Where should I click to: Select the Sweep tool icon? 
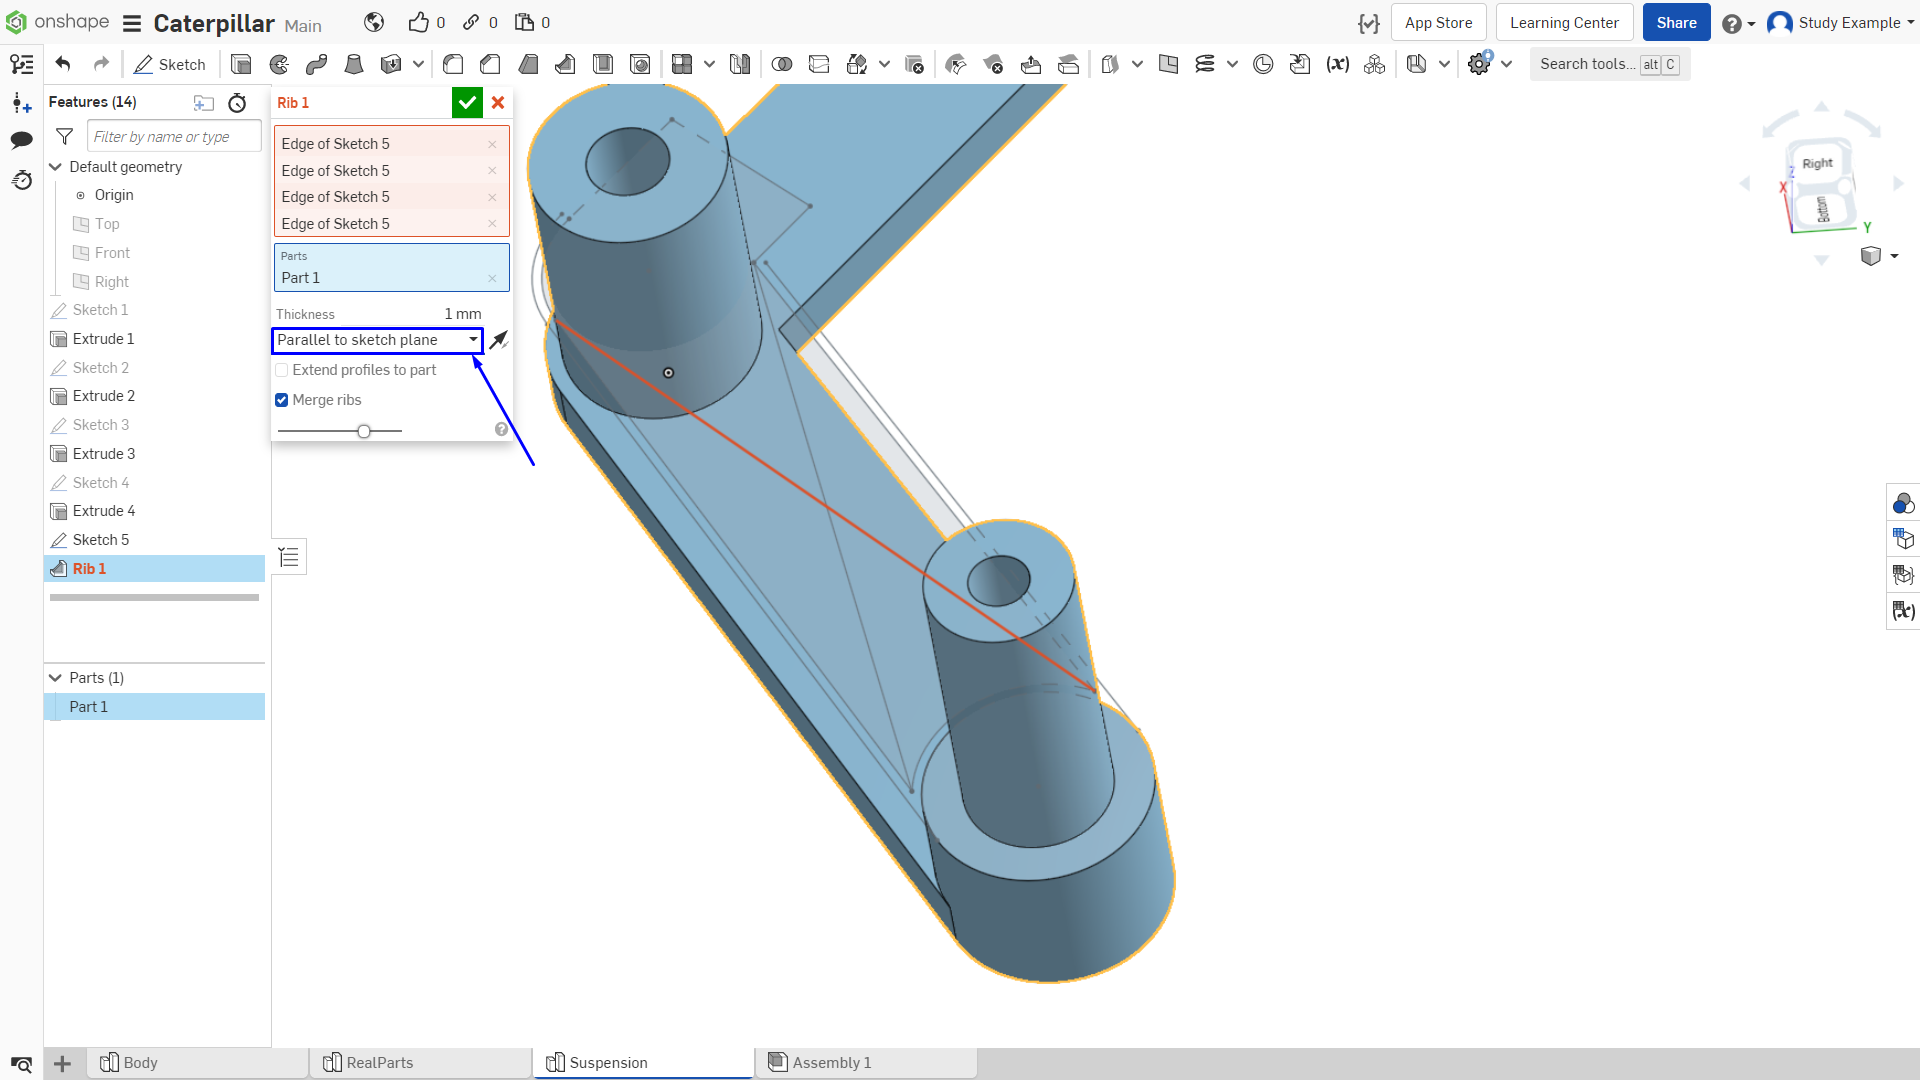tap(317, 64)
